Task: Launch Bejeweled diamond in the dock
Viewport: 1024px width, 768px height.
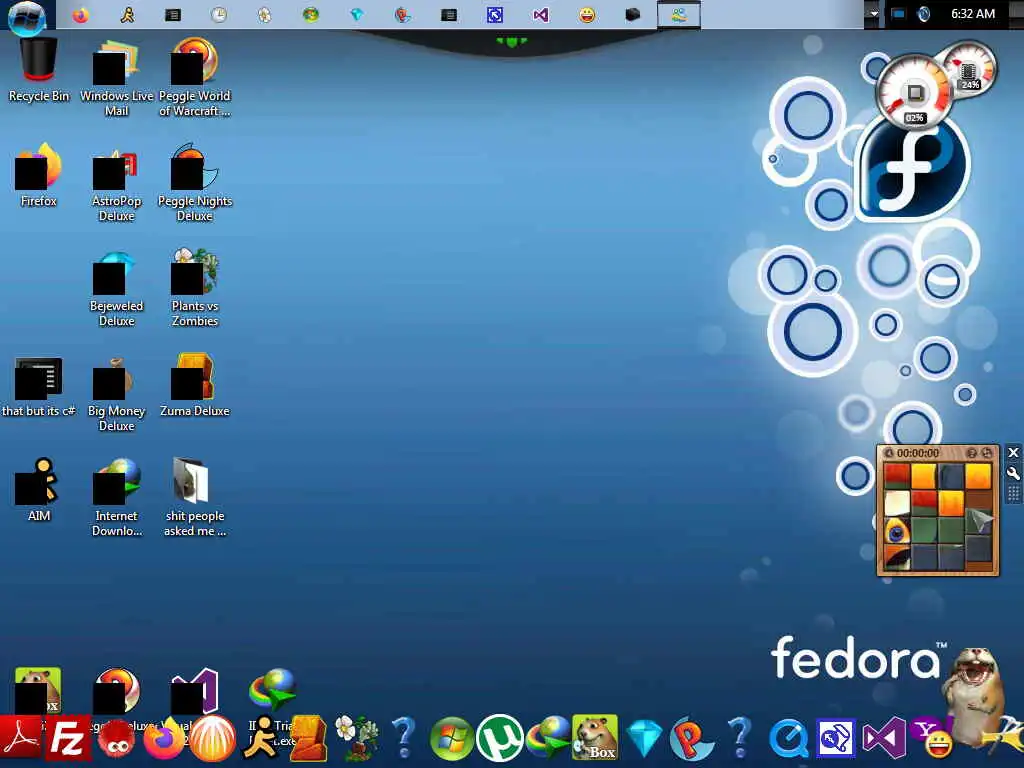Action: click(x=643, y=739)
